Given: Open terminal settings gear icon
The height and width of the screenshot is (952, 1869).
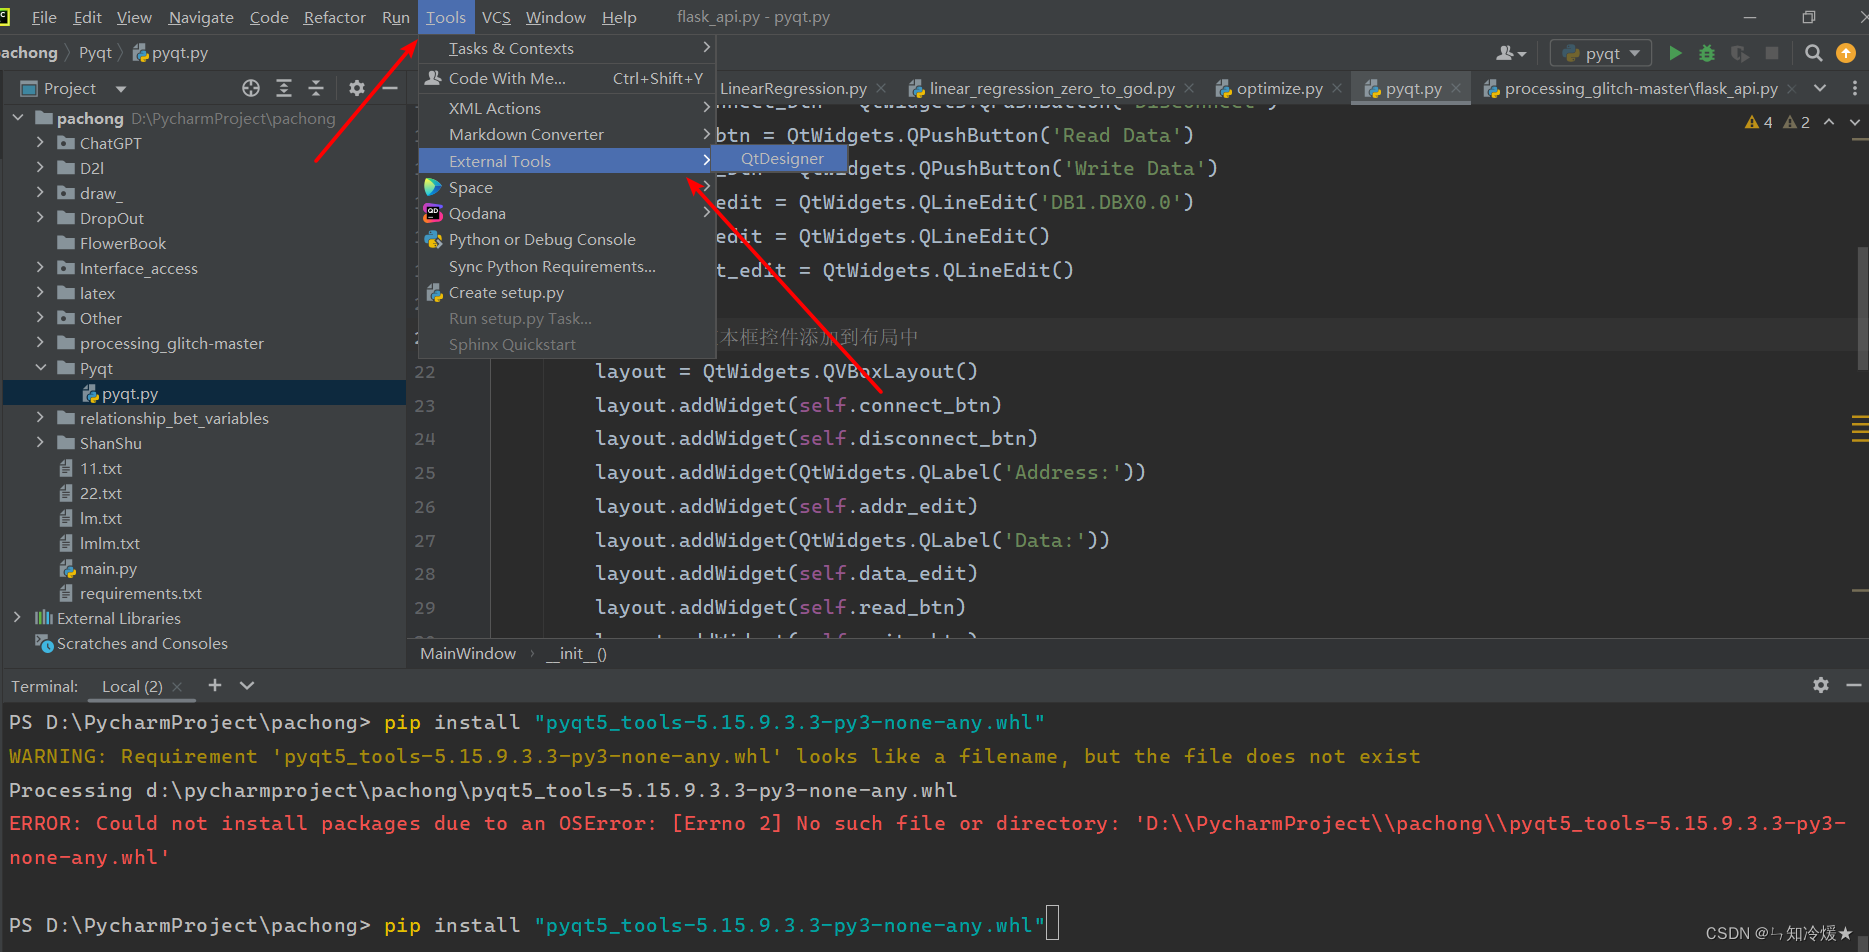Looking at the screenshot, I should 1820,686.
